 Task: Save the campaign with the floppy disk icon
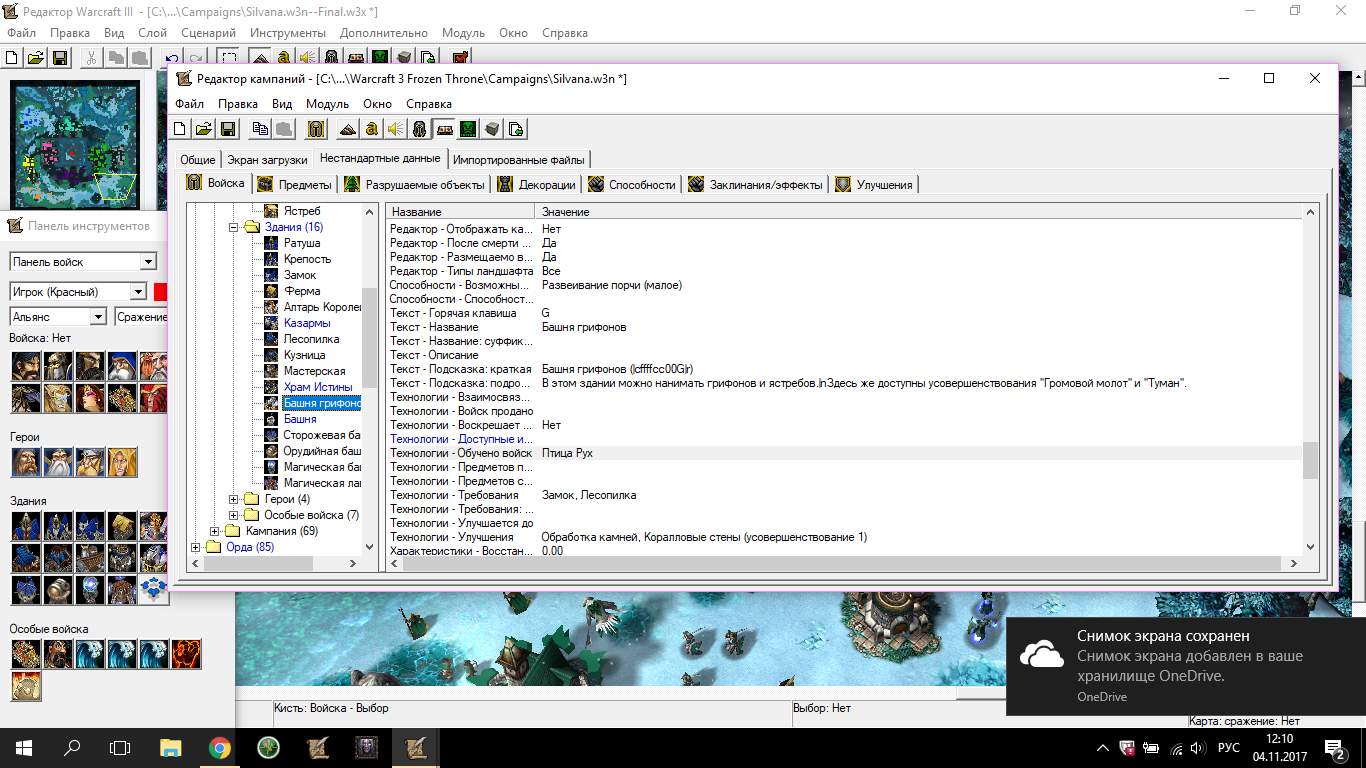tap(228, 128)
